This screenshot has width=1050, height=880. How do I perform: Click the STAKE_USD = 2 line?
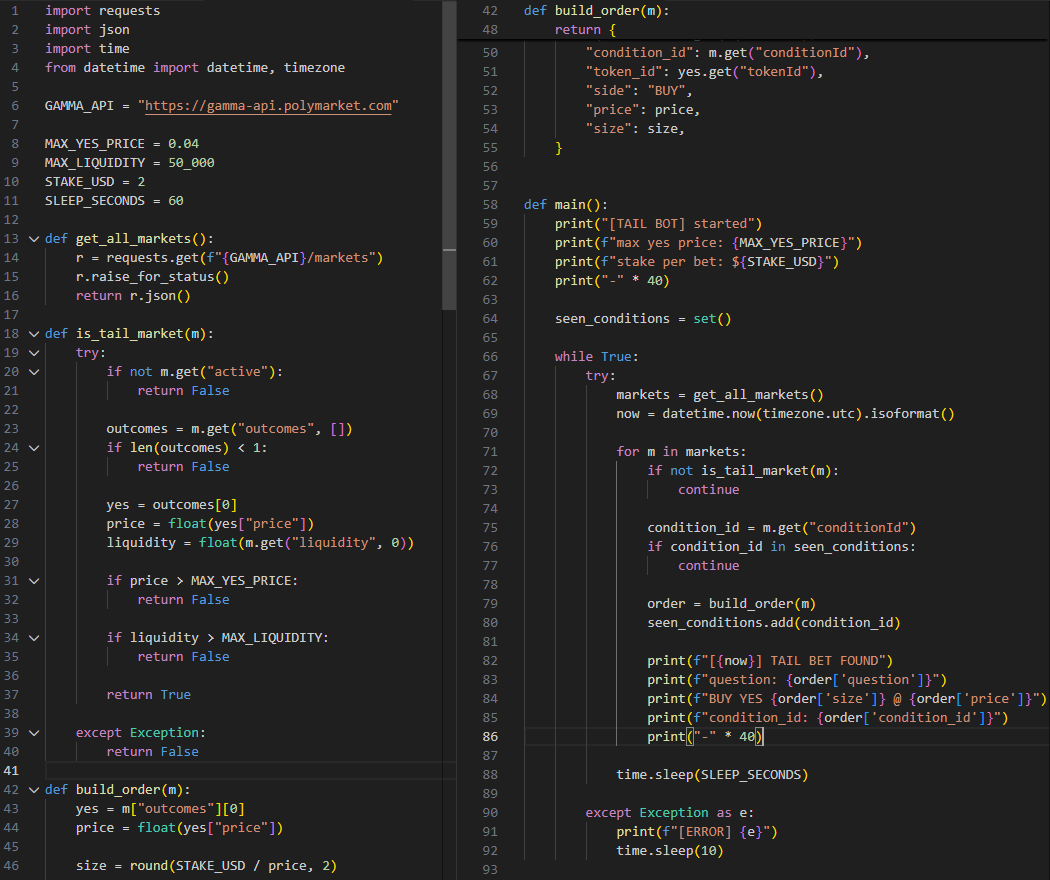click(94, 181)
